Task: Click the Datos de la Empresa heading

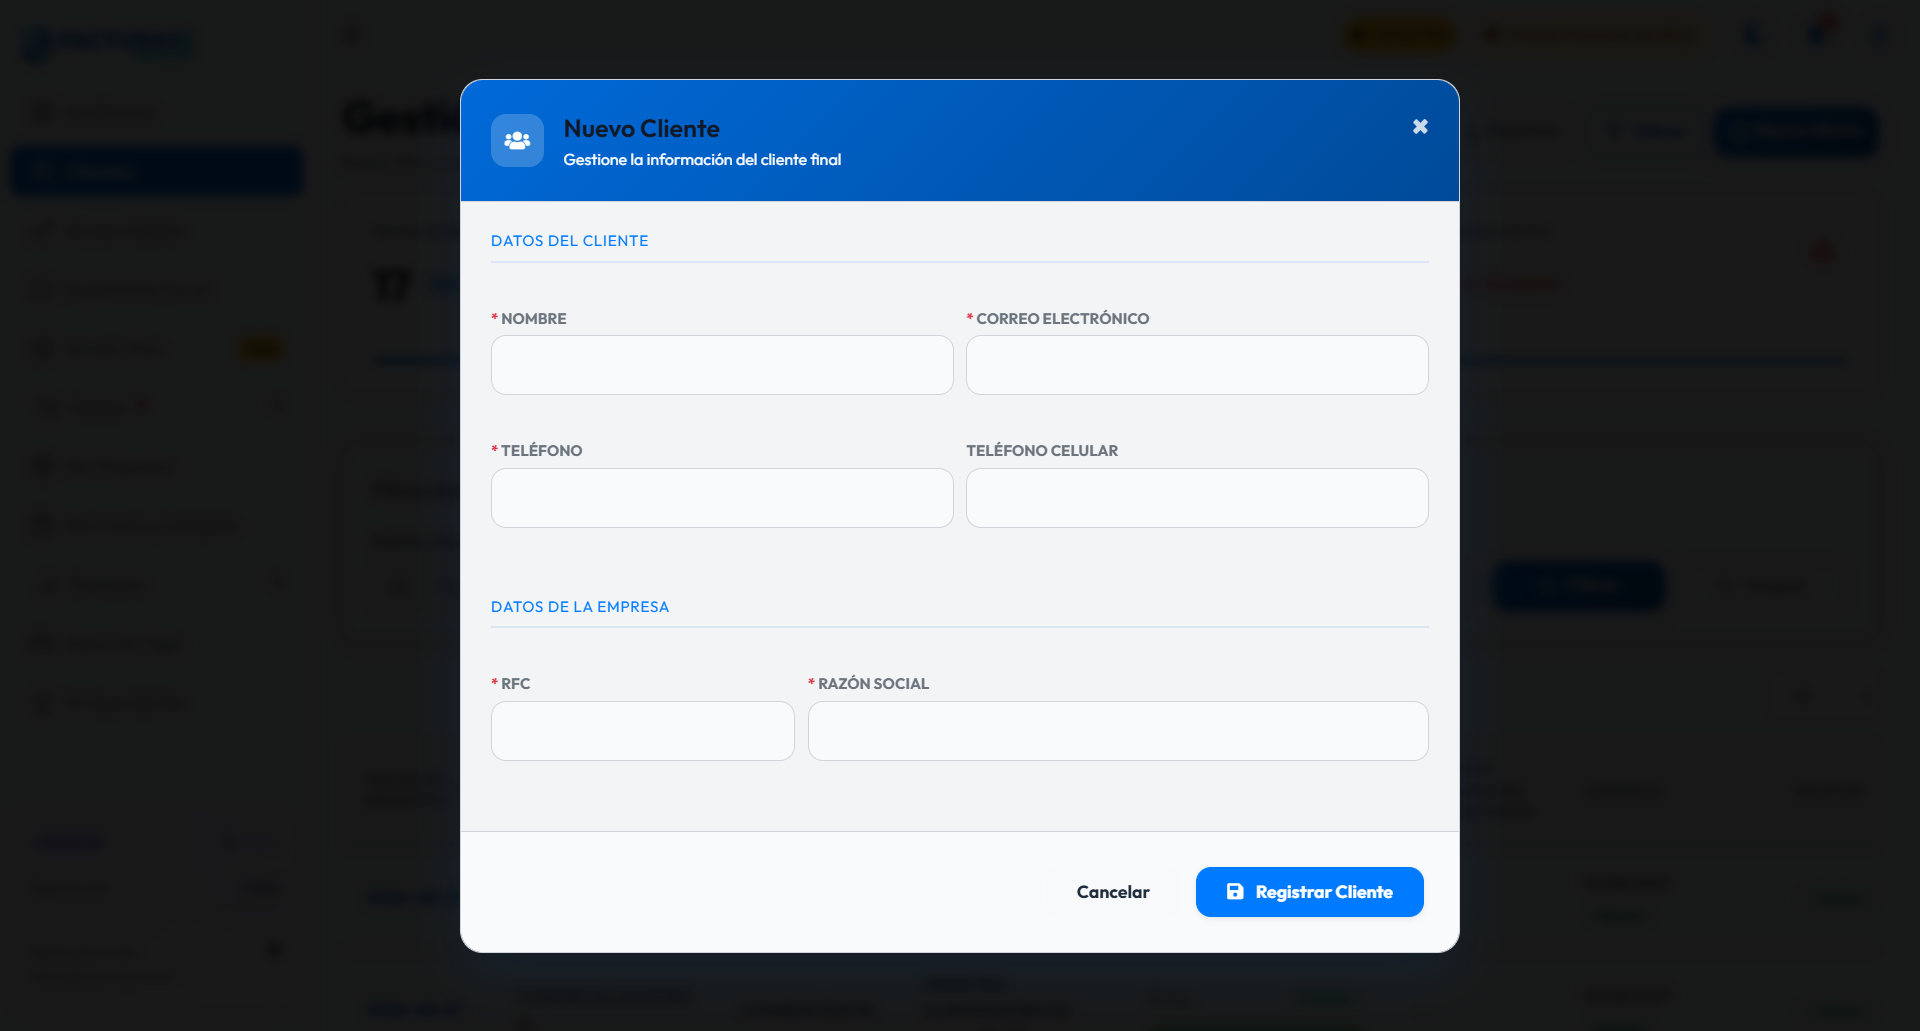Action: point(580,607)
